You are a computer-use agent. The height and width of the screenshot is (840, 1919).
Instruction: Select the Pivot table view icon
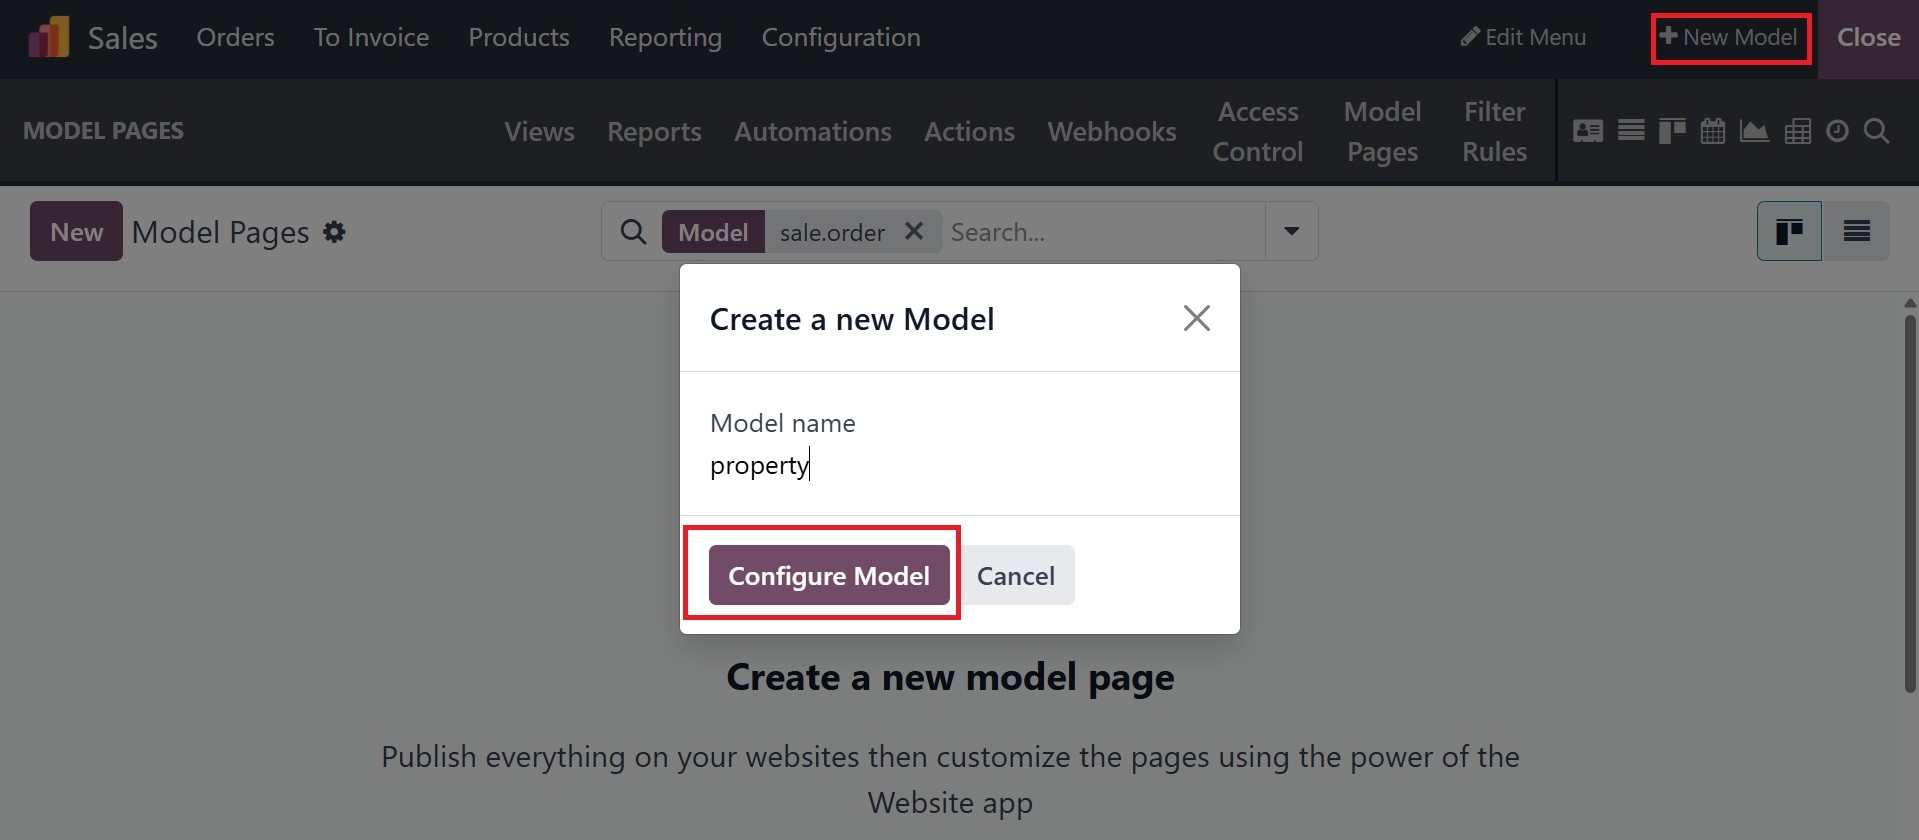point(1797,131)
